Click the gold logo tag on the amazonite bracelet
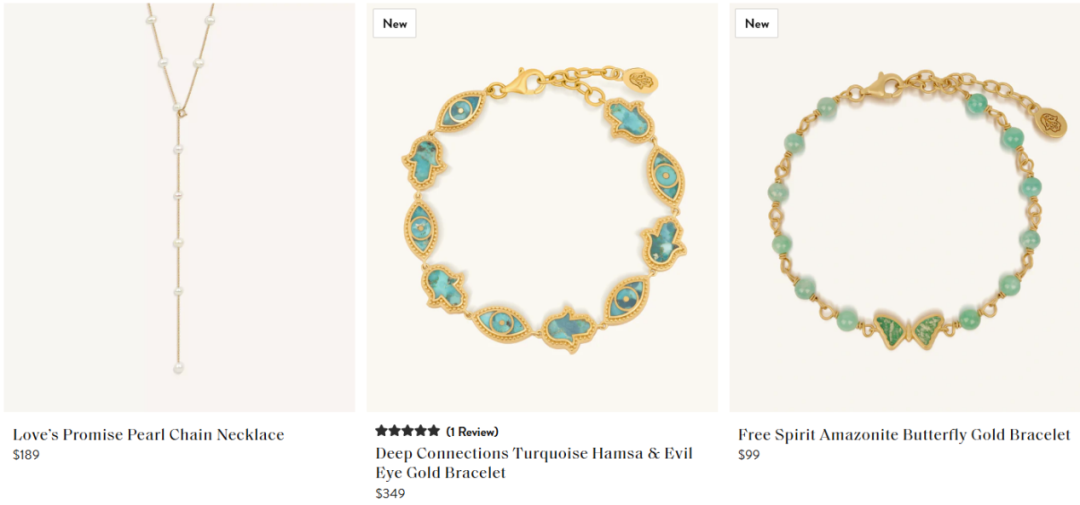This screenshot has height=505, width=1080. [1048, 123]
